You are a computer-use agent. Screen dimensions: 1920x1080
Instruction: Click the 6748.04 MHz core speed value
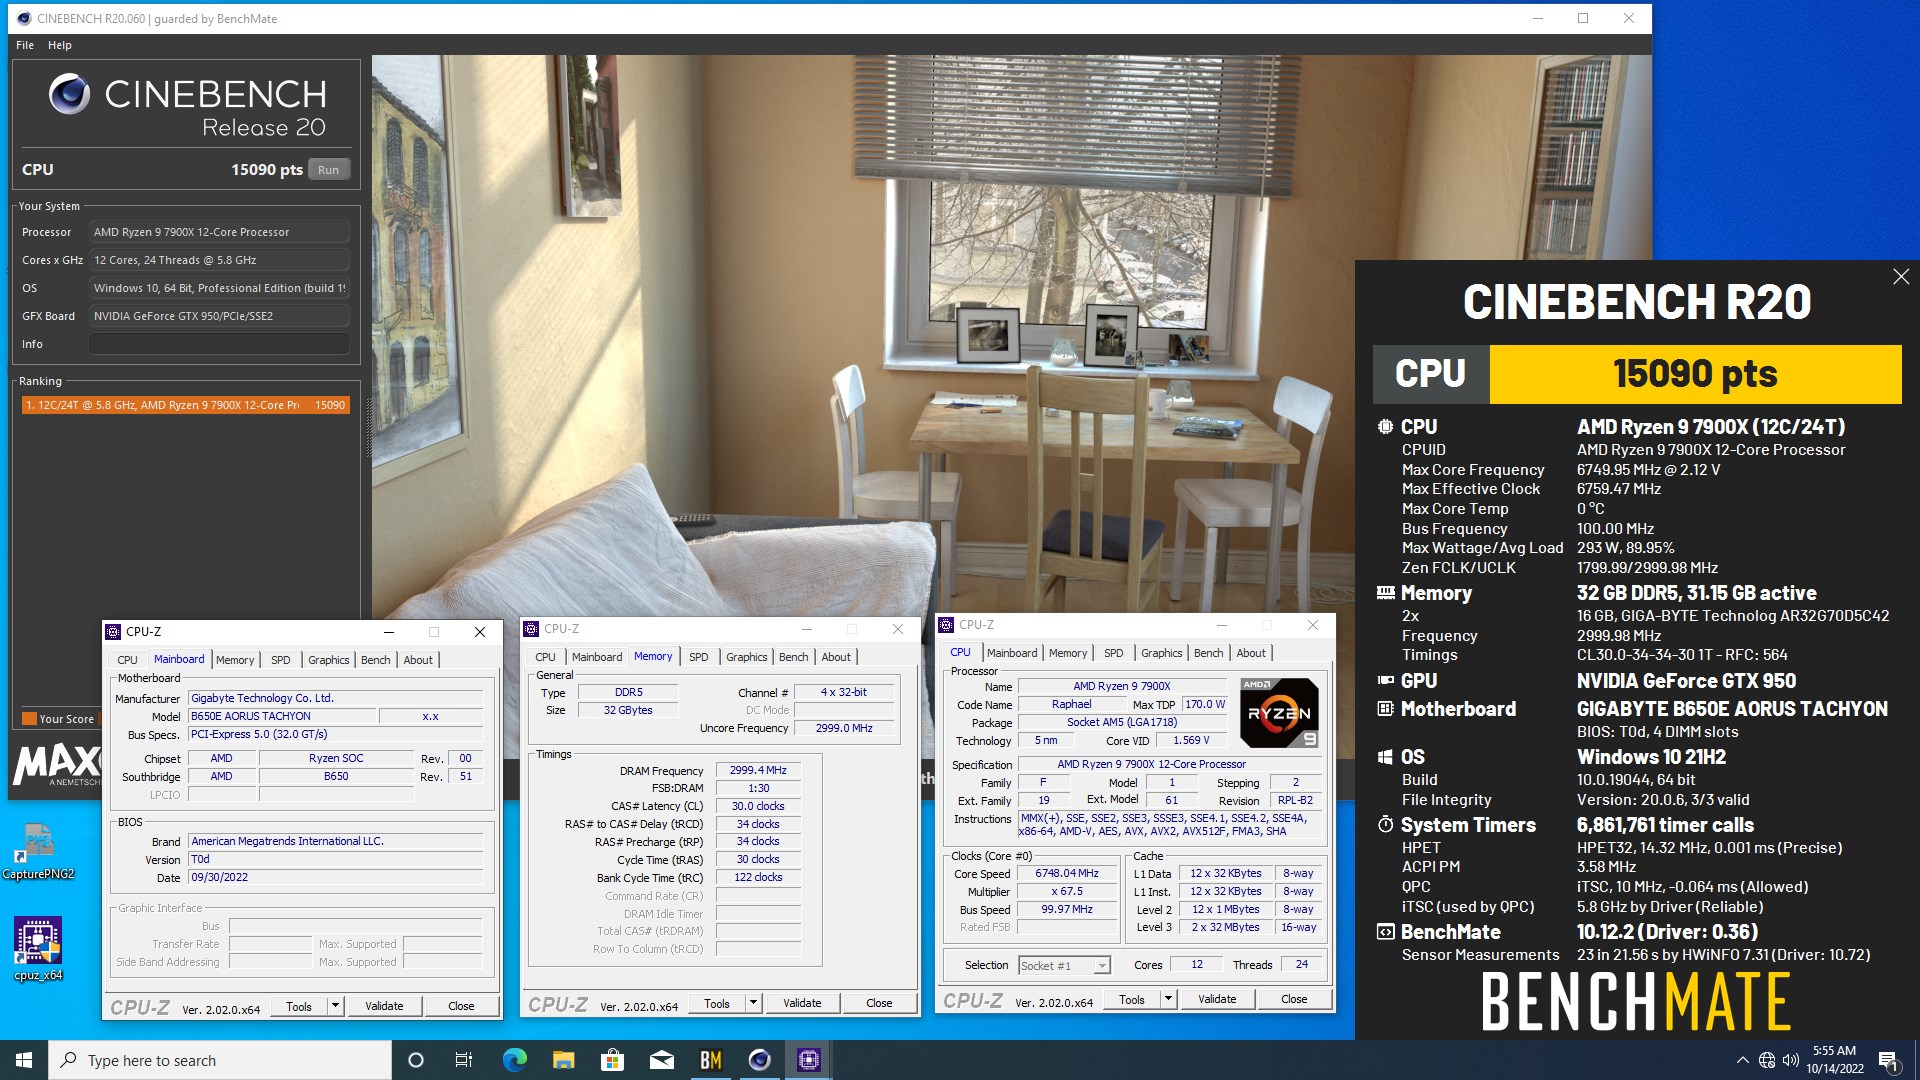pyautogui.click(x=1067, y=874)
